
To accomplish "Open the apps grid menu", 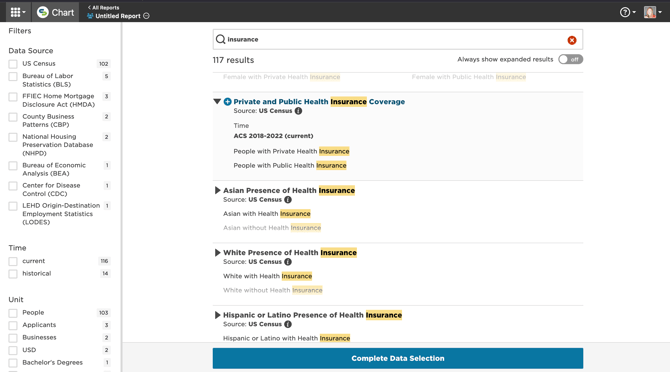I will point(18,12).
